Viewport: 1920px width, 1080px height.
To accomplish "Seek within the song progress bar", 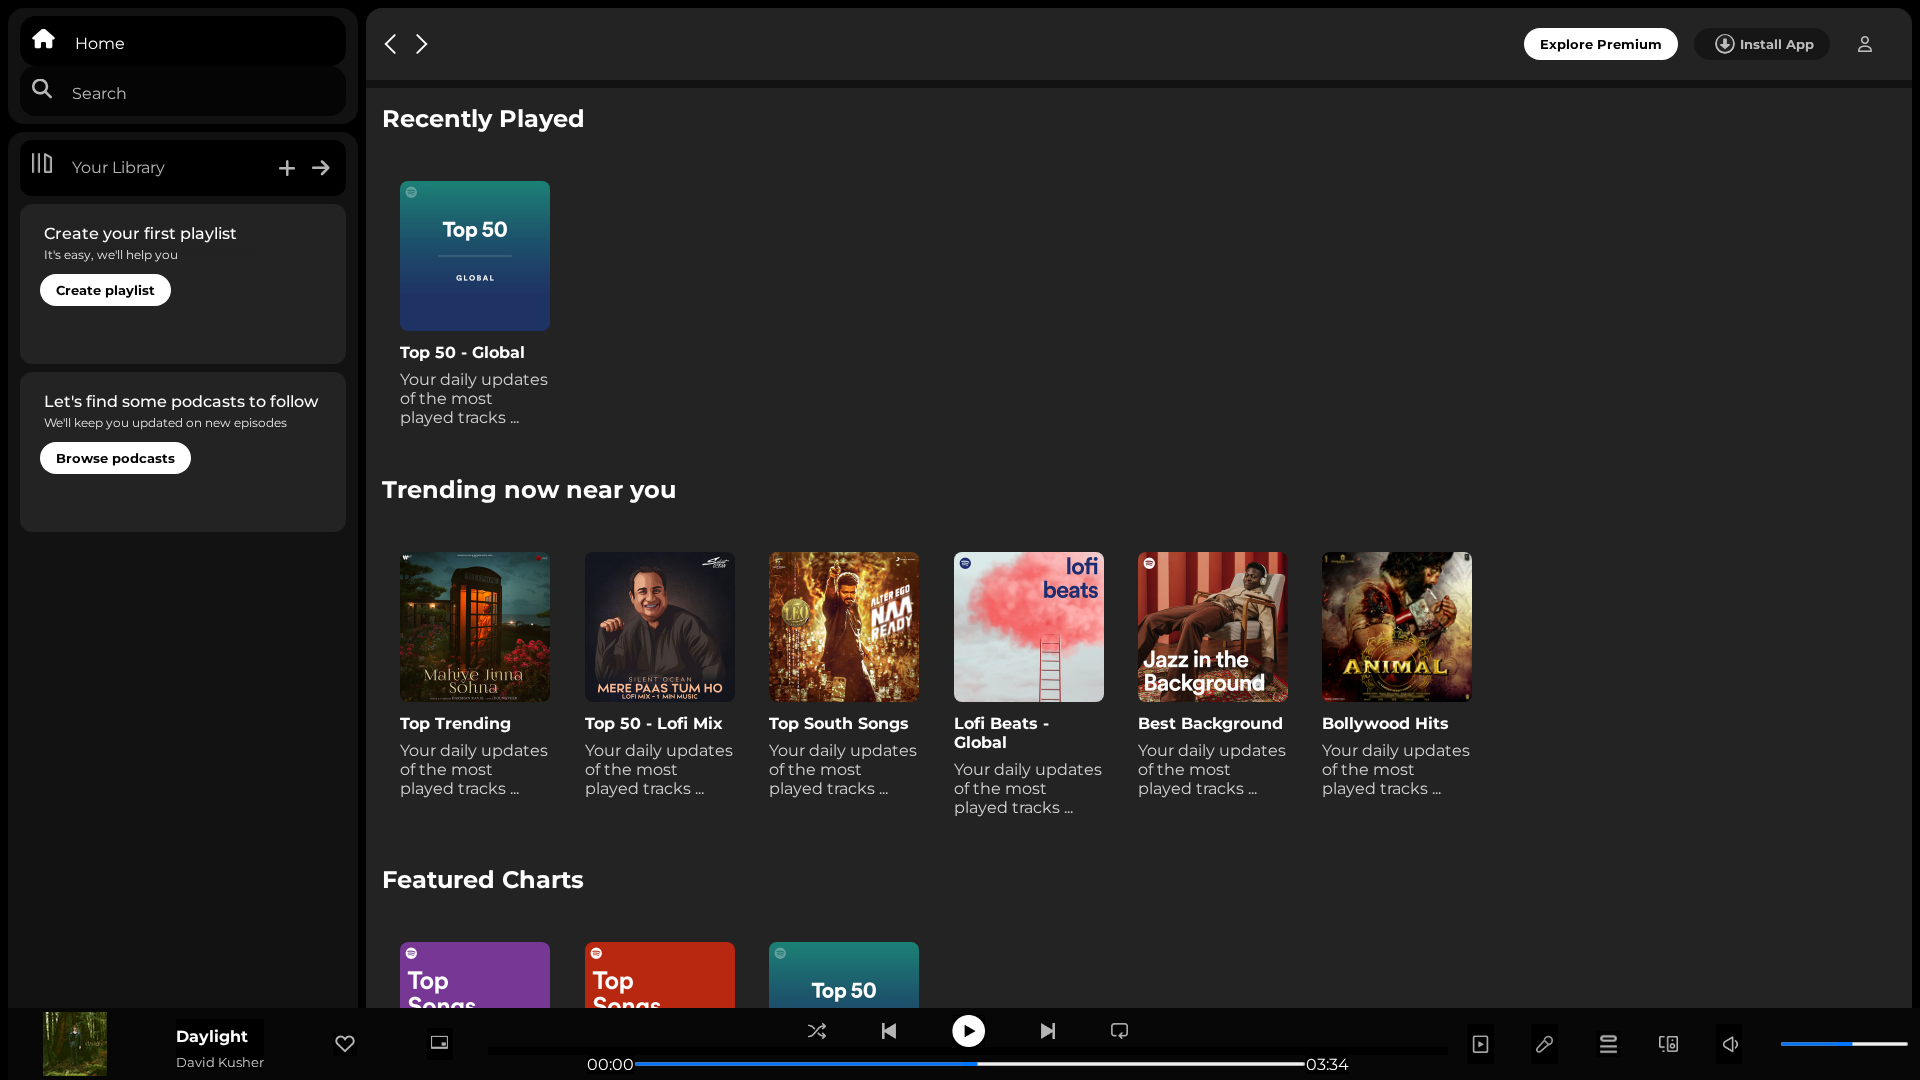I will [x=970, y=1064].
